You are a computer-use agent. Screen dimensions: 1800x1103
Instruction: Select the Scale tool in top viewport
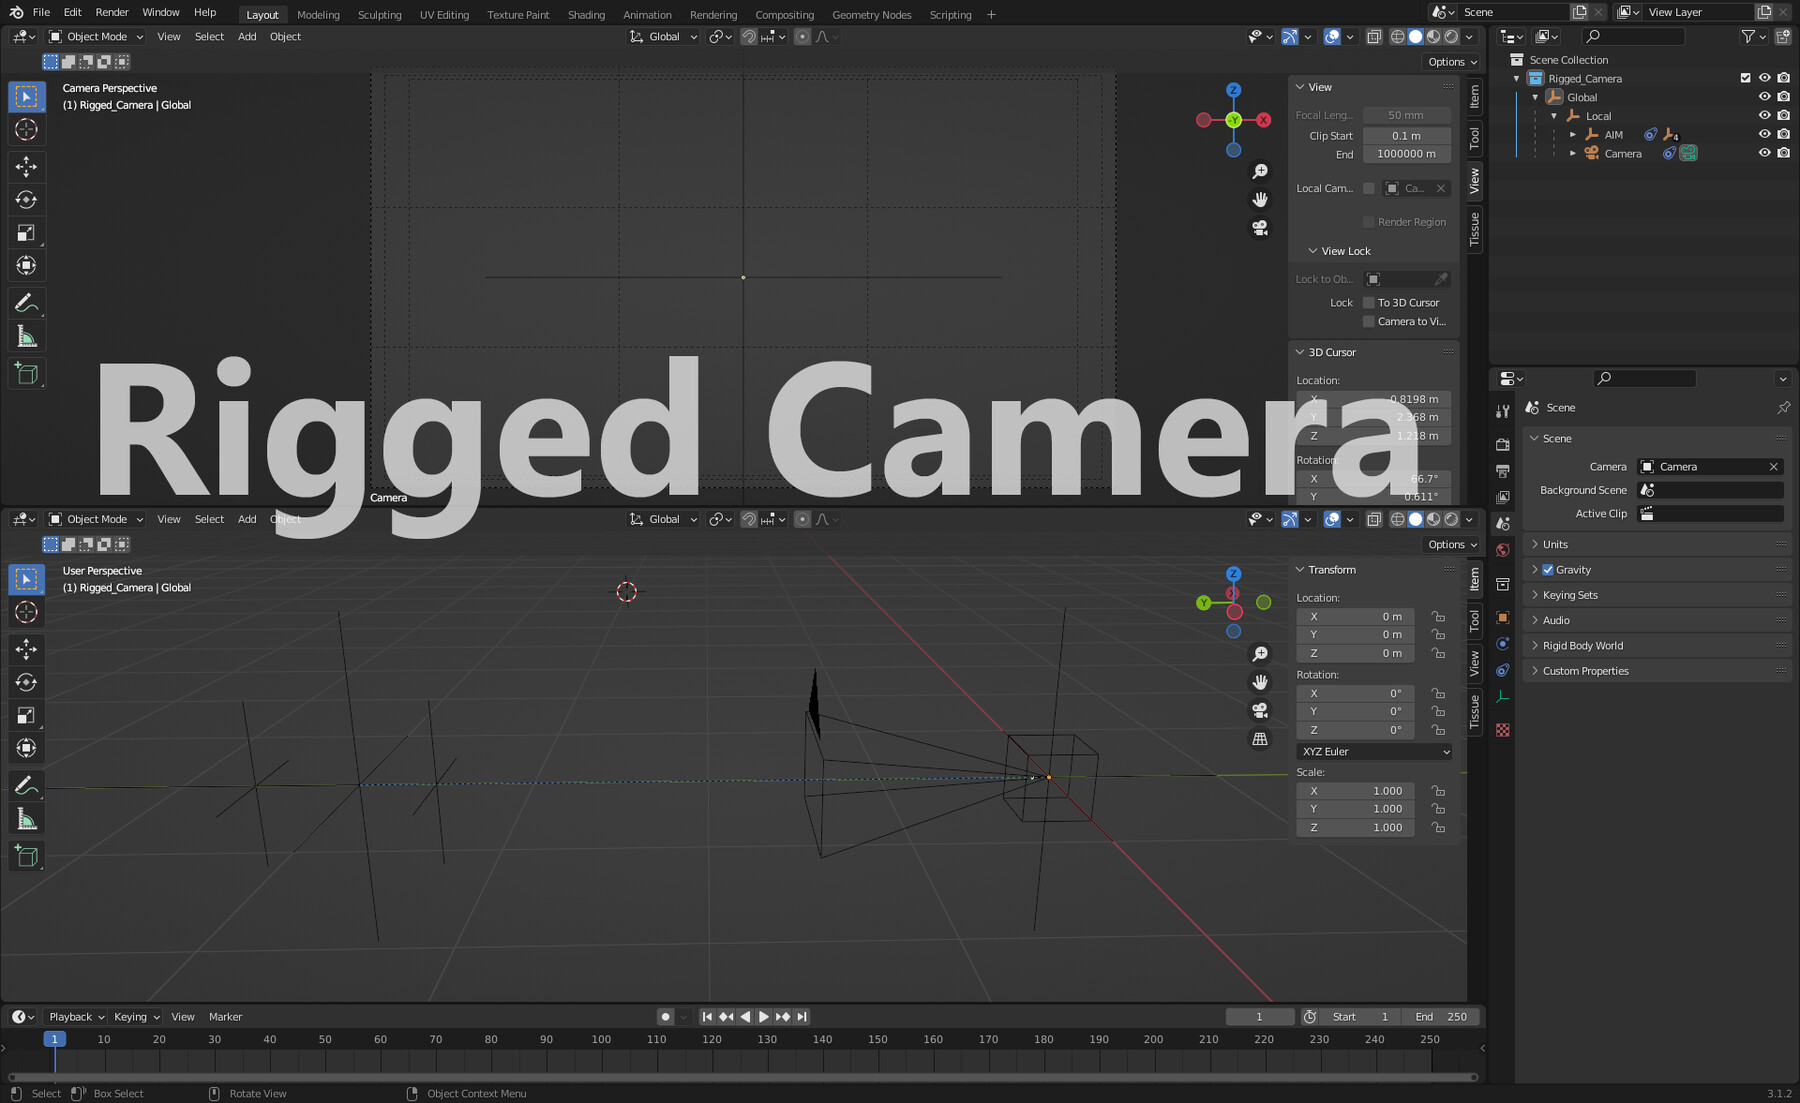click(x=26, y=233)
